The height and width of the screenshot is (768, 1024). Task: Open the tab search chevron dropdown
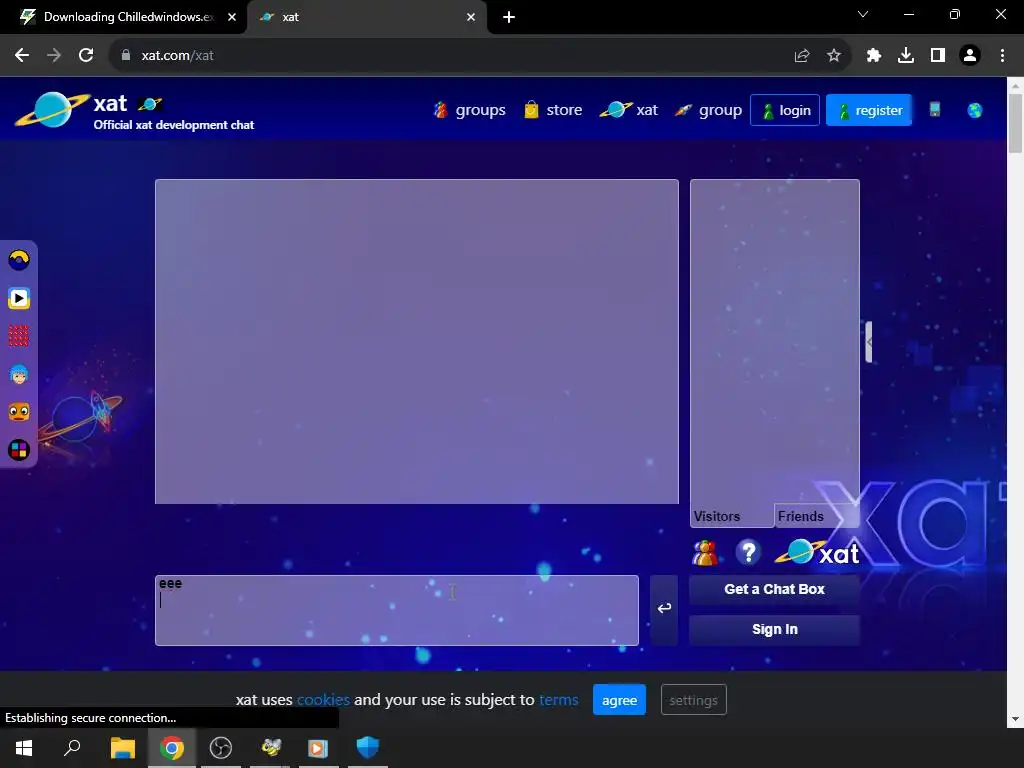863,14
